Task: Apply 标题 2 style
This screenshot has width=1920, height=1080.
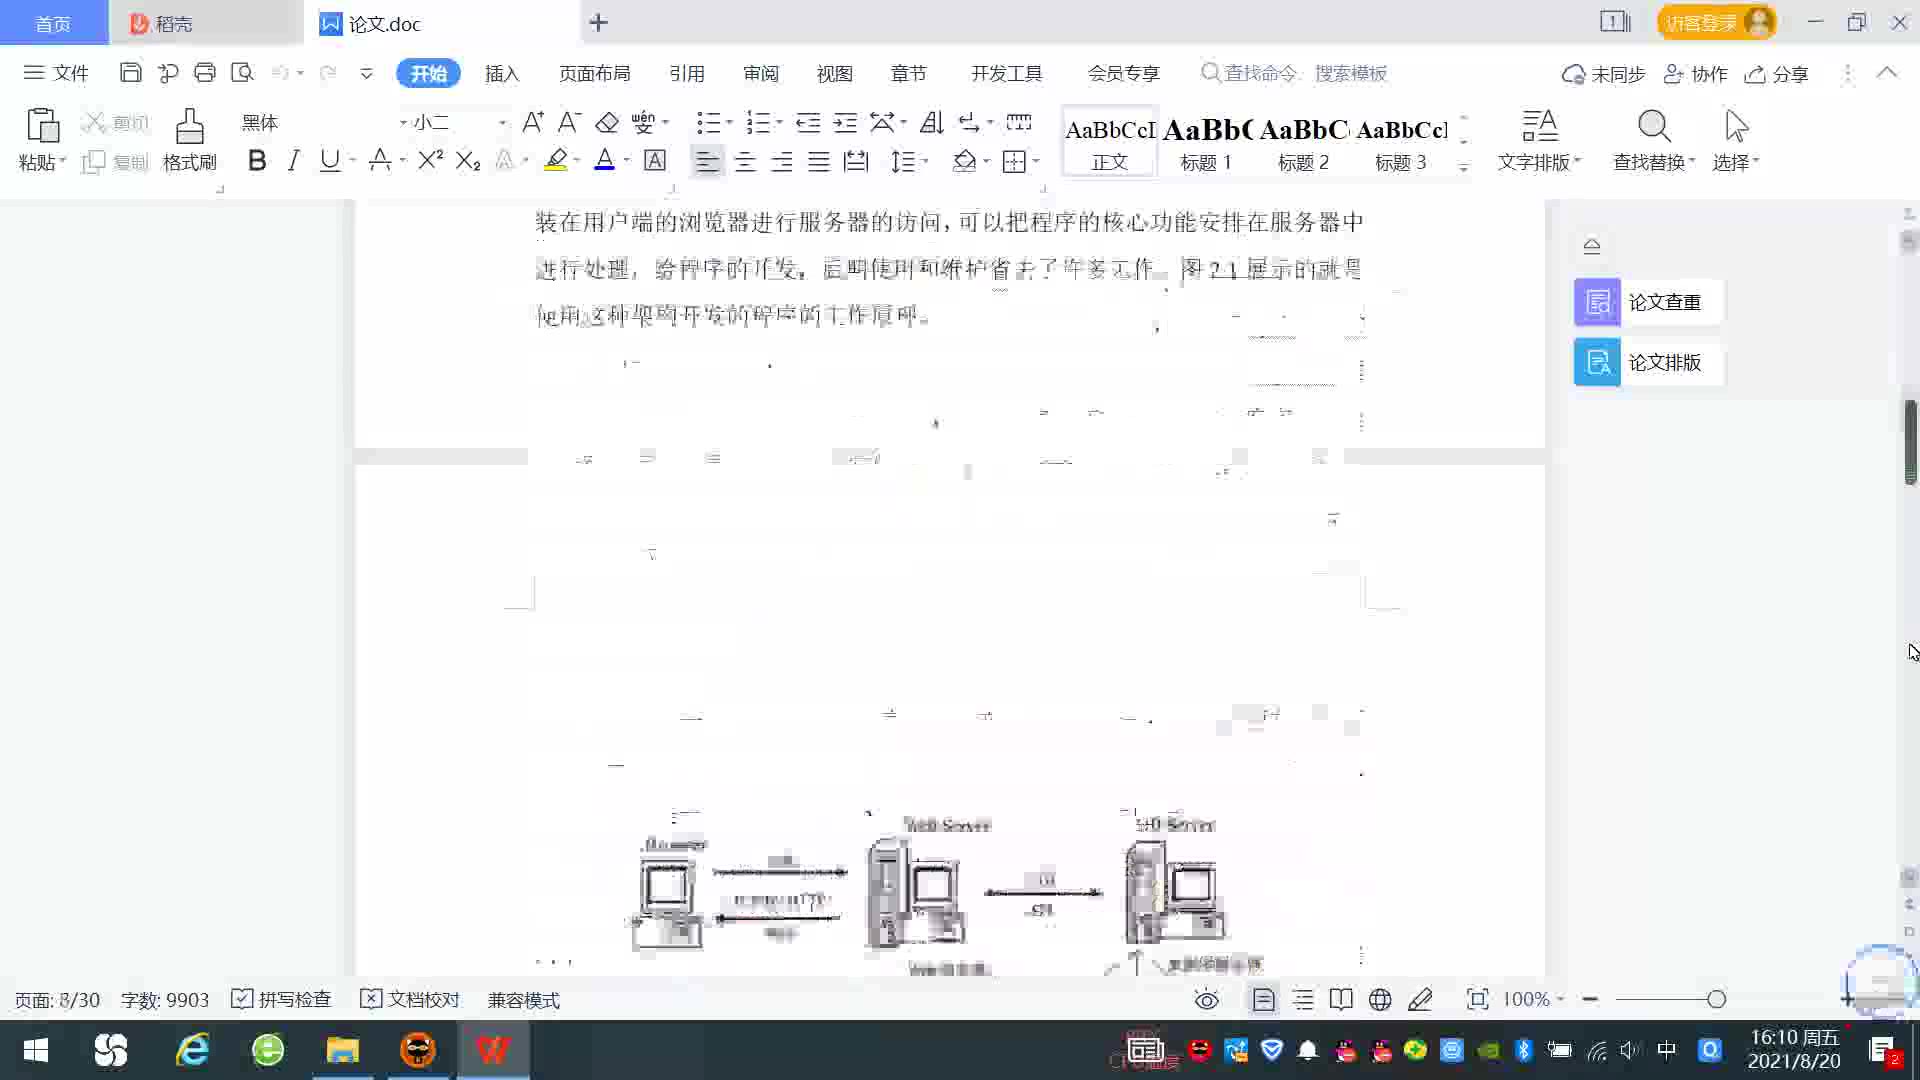Action: (x=1304, y=143)
